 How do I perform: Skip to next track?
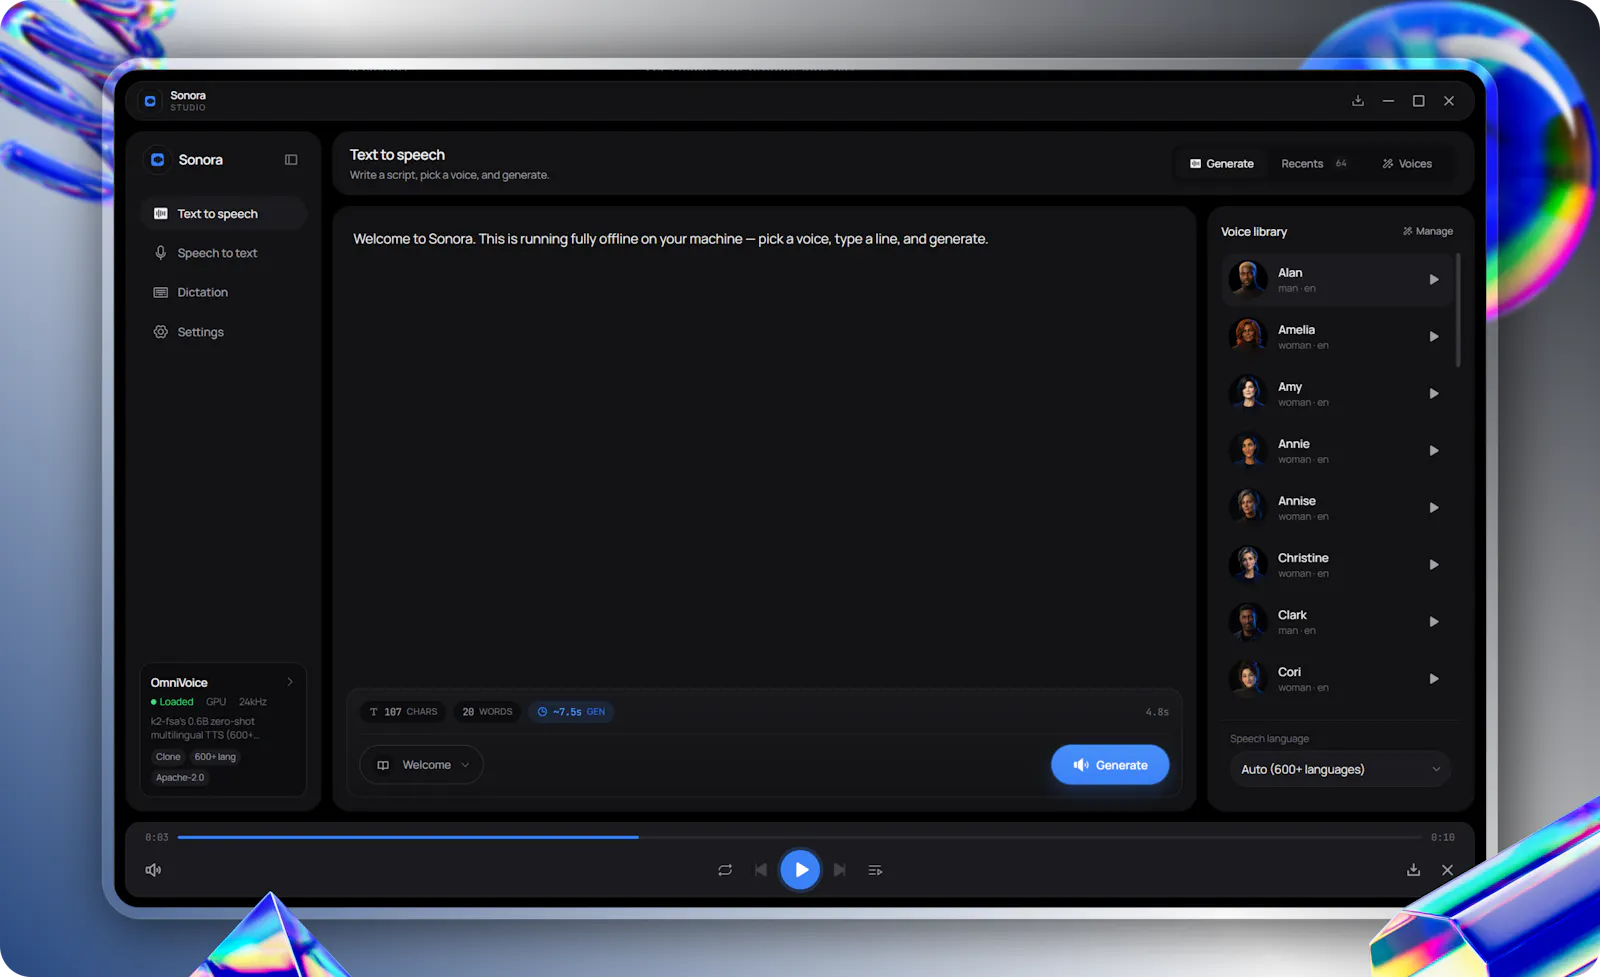click(840, 870)
